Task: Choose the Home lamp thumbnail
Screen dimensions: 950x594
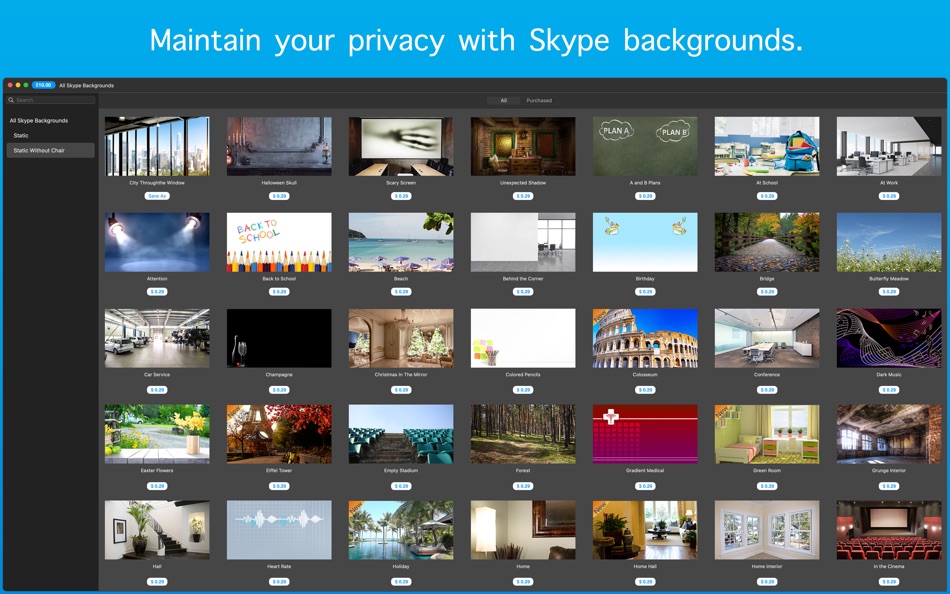Action: tap(523, 530)
